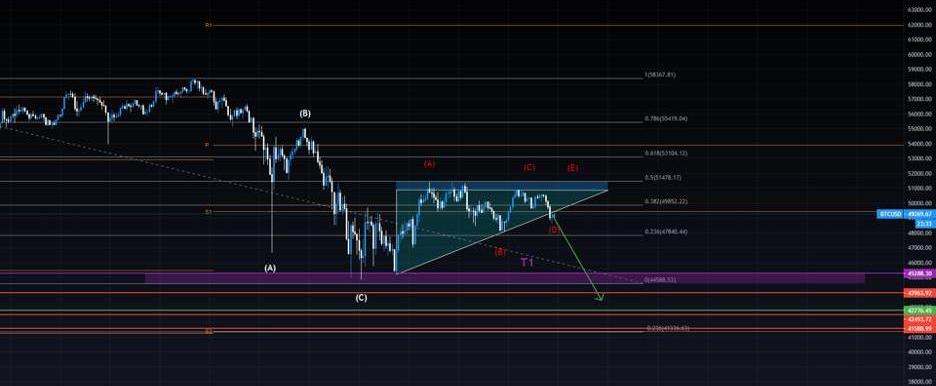The height and width of the screenshot is (386, 936).
Task: Select the 1 (58367) Fibonacci top label
Action: click(x=660, y=75)
